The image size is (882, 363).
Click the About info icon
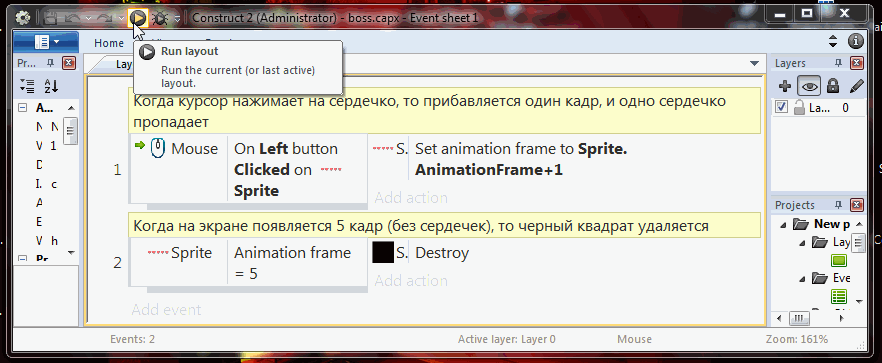(x=856, y=41)
